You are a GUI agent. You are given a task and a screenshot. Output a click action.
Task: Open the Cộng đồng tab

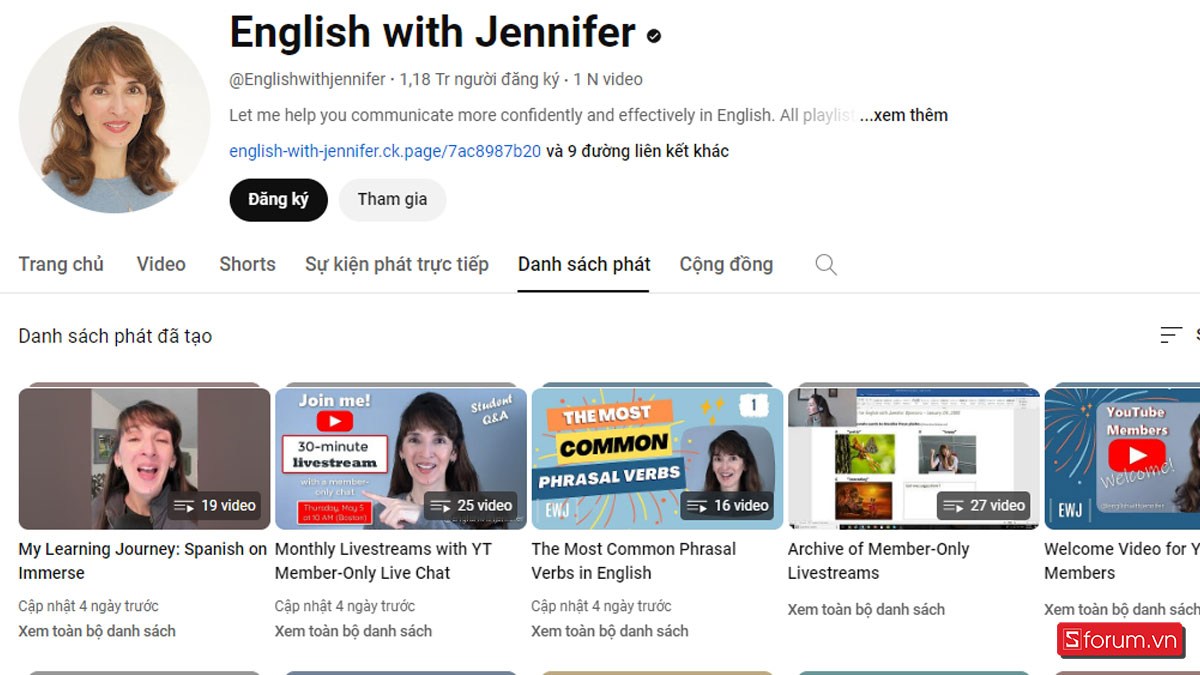click(x=726, y=264)
